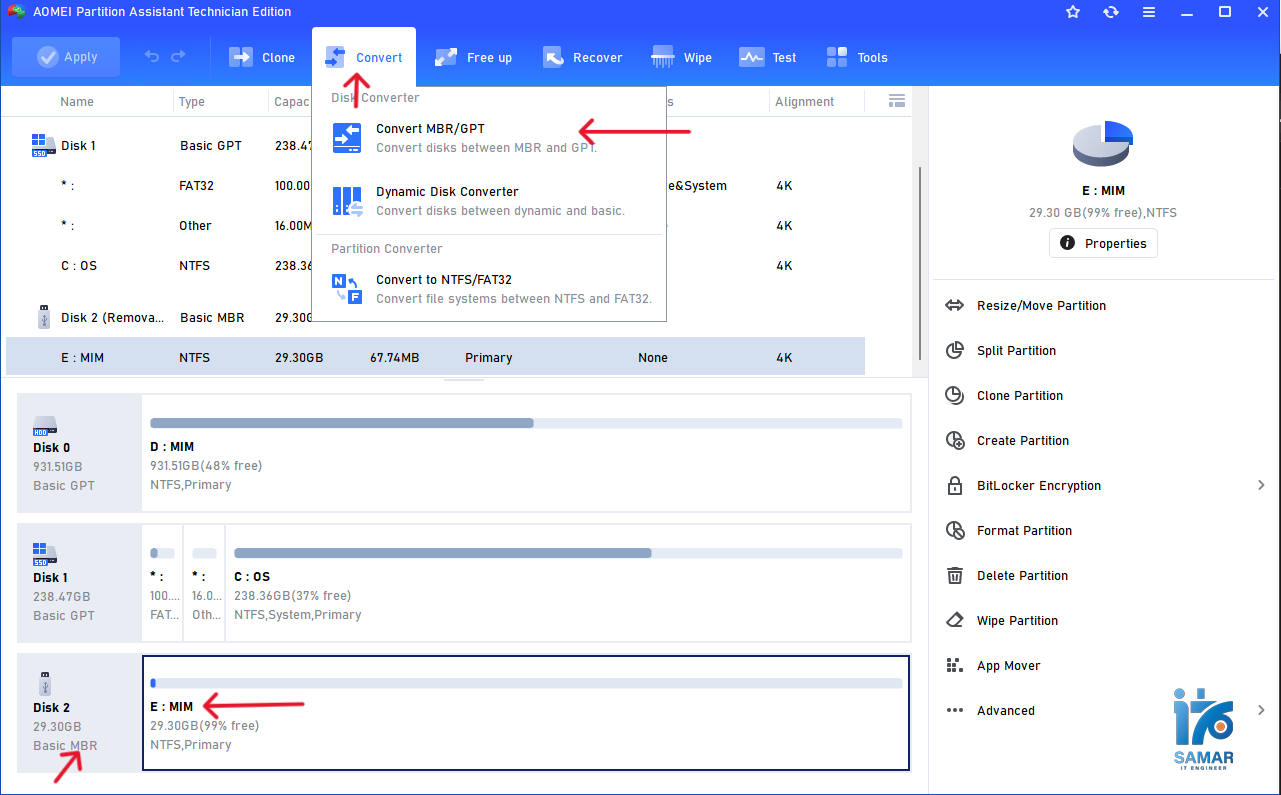Expand the Advanced options arrow

point(1261,711)
